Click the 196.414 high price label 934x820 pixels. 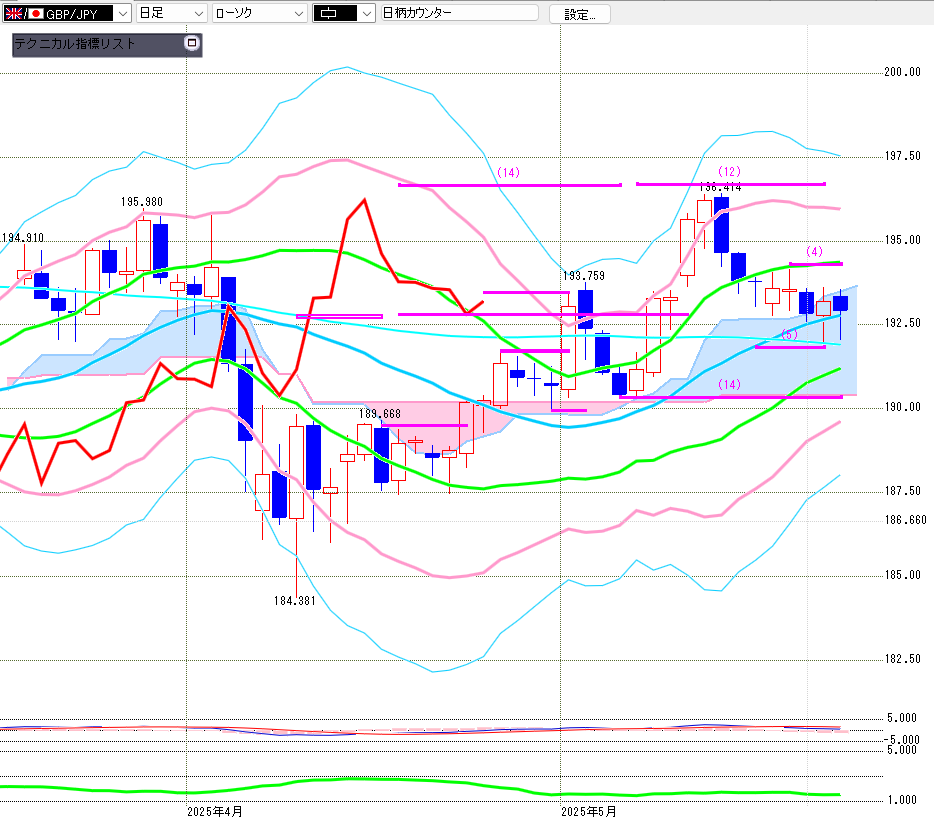pos(720,187)
